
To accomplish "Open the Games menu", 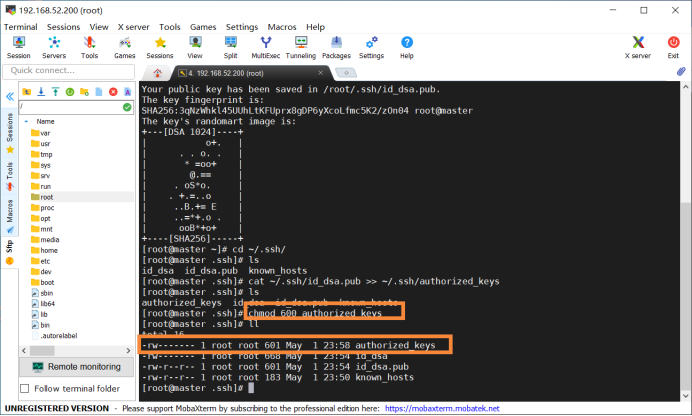I will point(203,27).
